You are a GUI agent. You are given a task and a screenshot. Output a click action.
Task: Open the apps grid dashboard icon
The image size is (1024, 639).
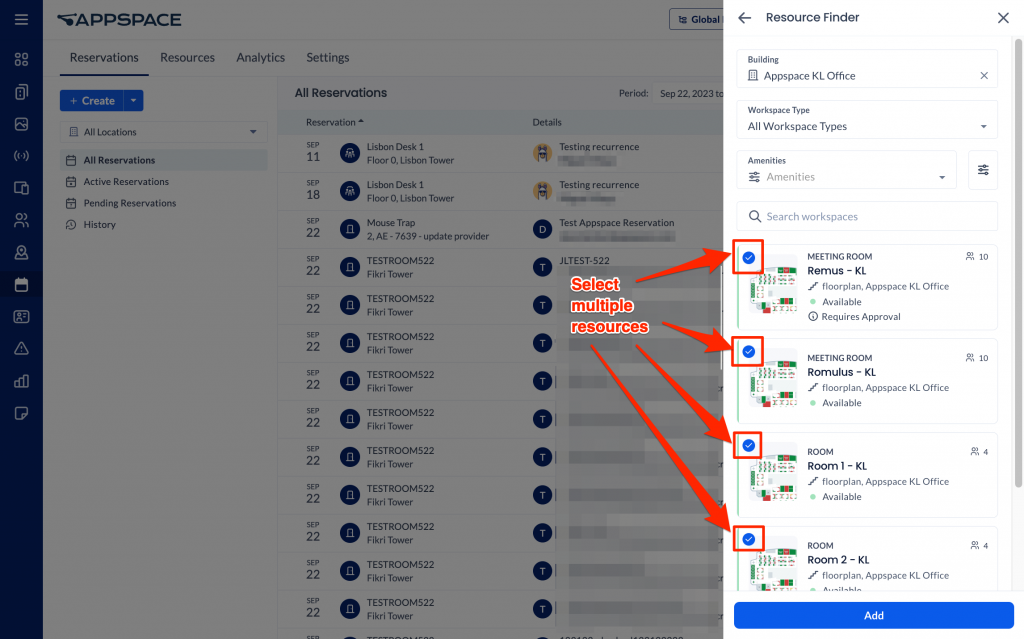(x=22, y=59)
